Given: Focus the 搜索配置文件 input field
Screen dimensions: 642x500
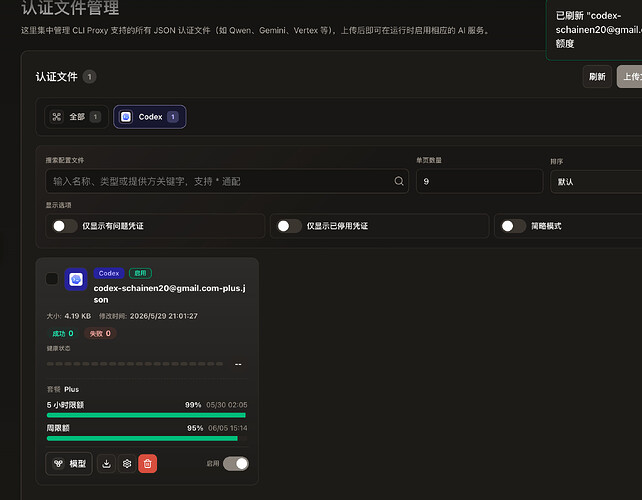Looking at the screenshot, I should tap(227, 181).
